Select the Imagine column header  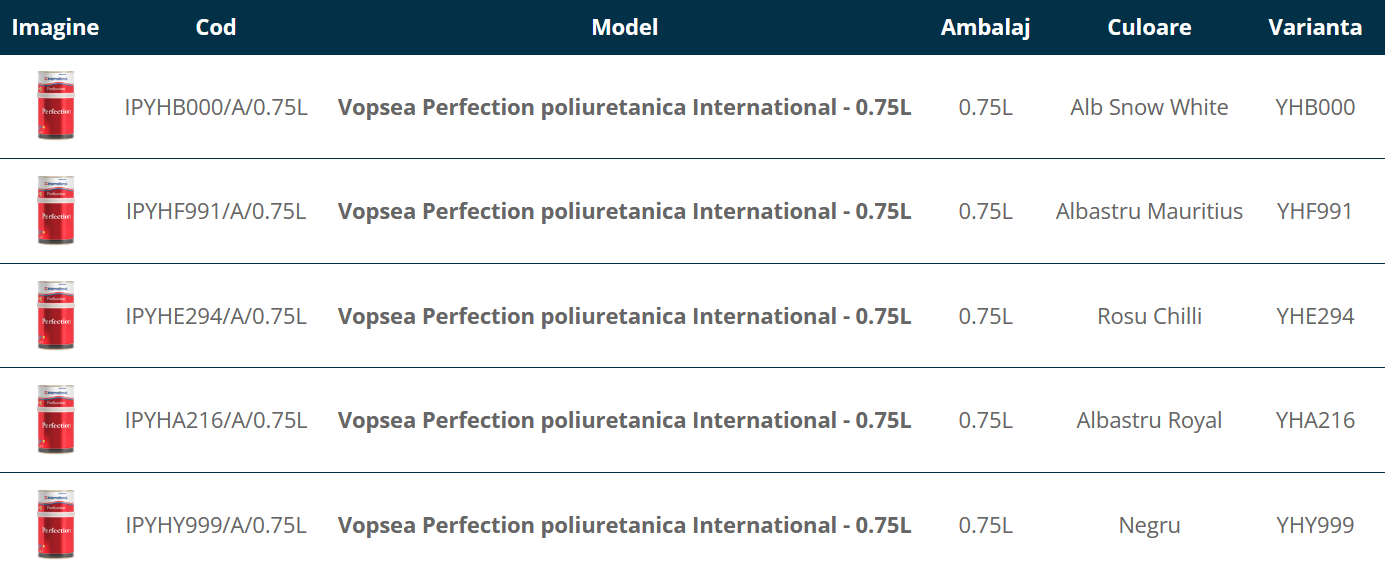[x=55, y=27]
